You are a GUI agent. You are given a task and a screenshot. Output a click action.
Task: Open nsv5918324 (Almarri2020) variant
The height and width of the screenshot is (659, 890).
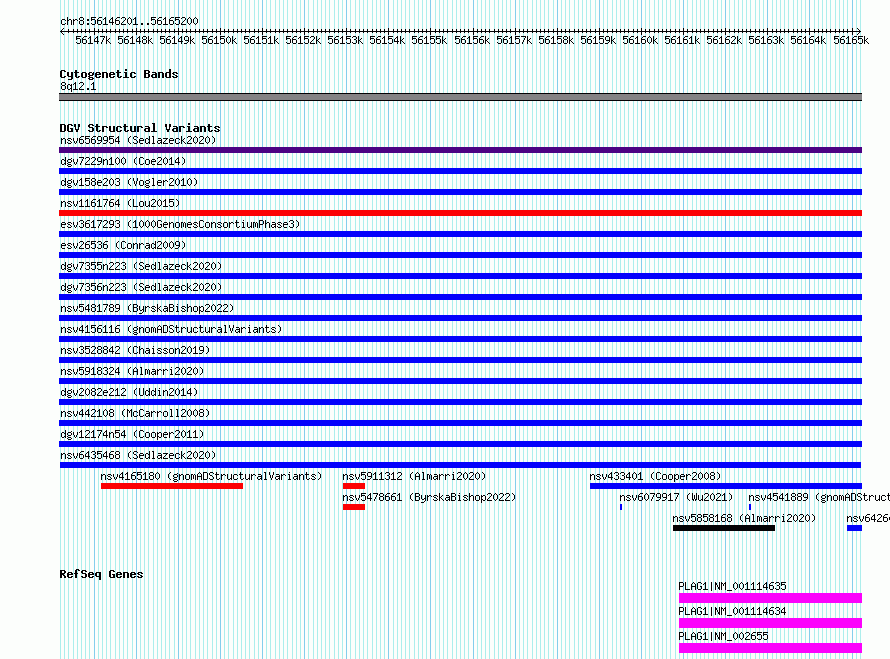click(132, 371)
